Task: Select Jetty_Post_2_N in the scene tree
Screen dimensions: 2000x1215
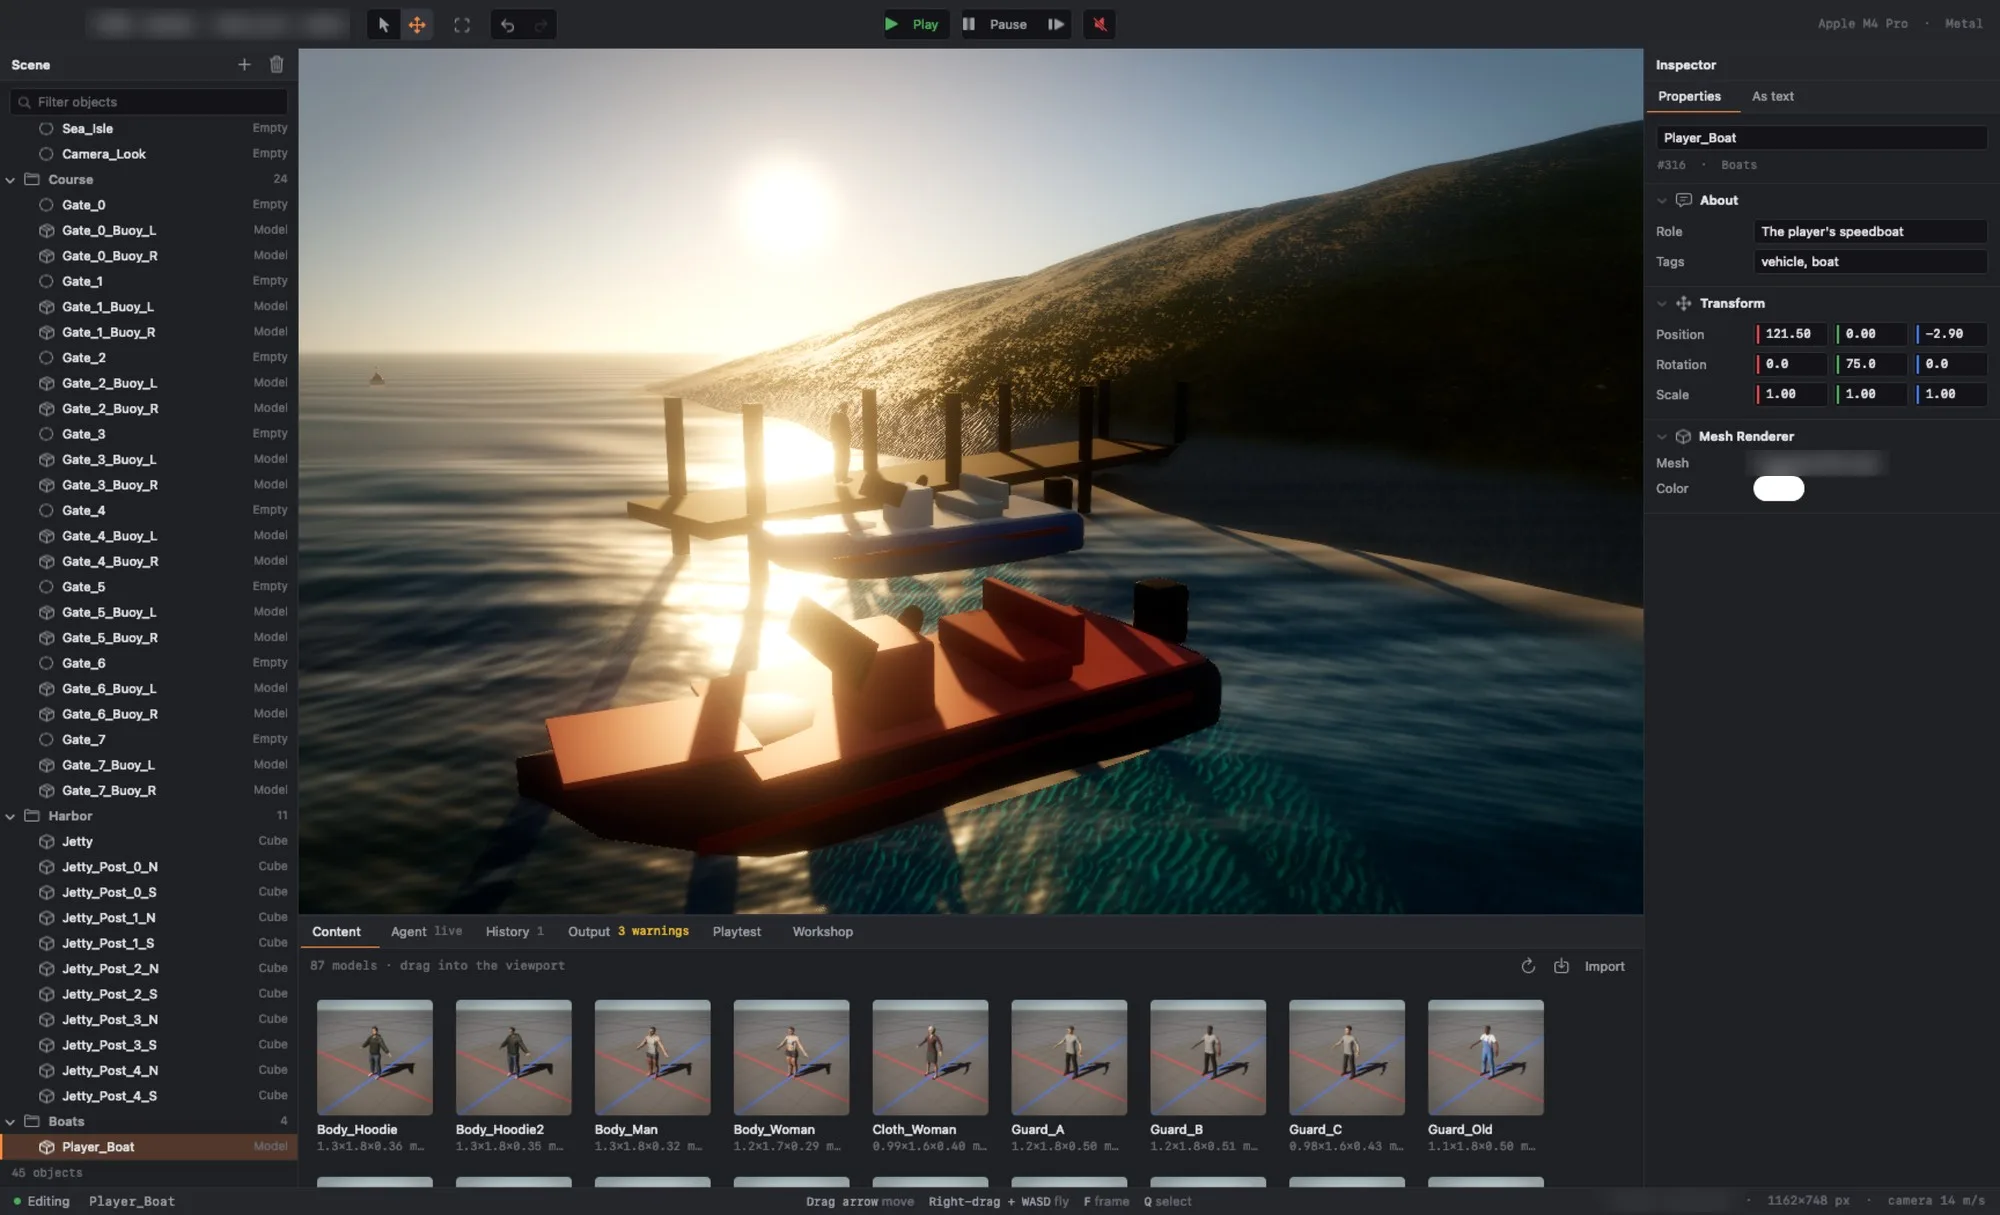Action: click(x=149, y=968)
